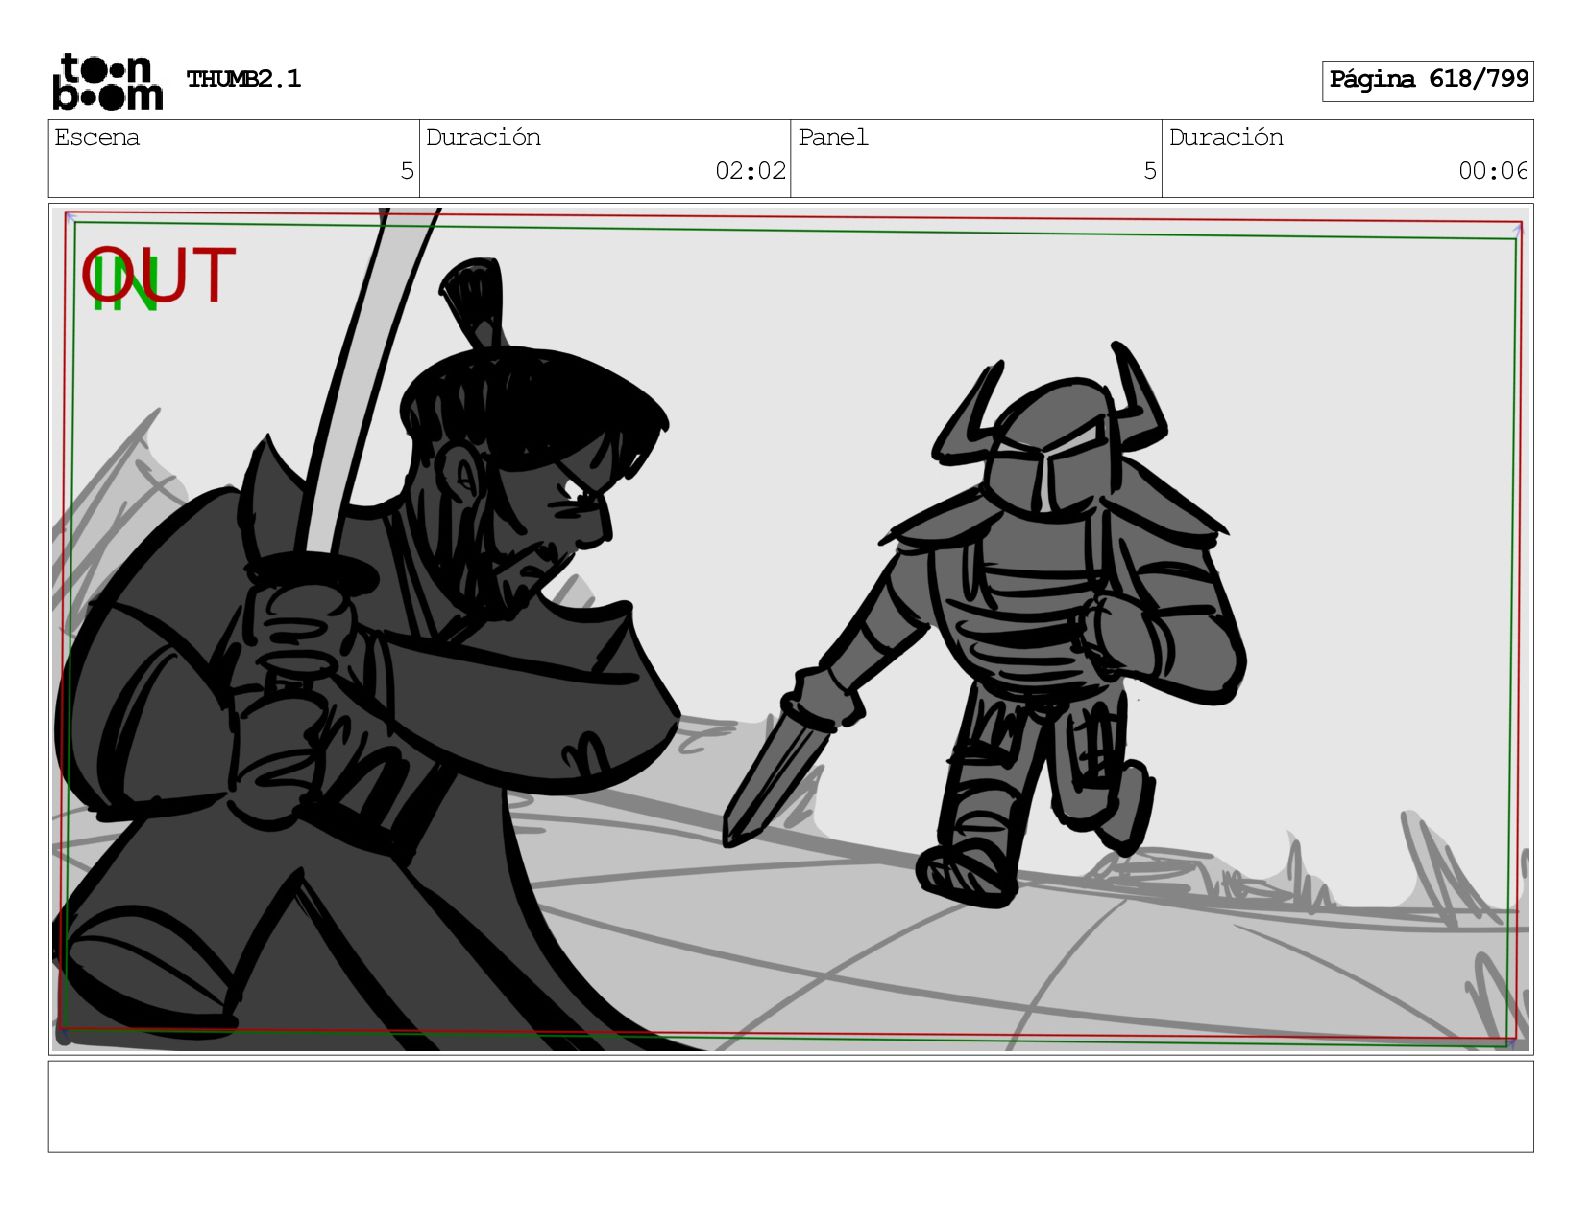Click the Página 618/799 page indicator
1584x1224 pixels.
tap(1427, 80)
